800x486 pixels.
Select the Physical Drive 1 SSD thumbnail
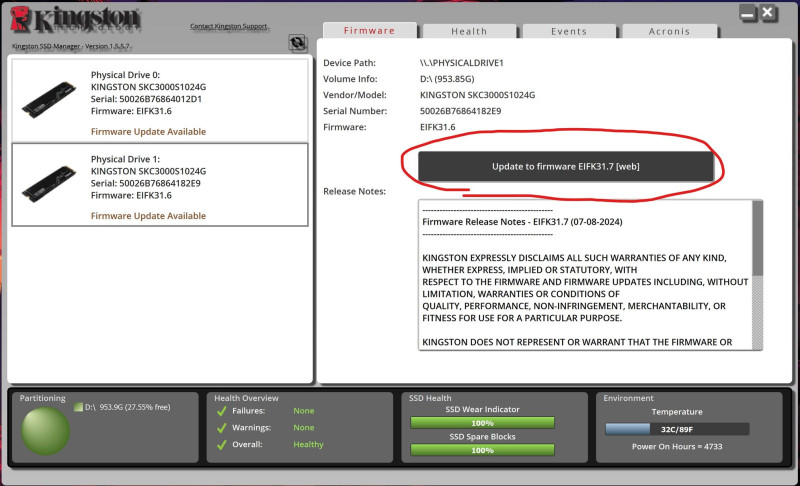(49, 184)
